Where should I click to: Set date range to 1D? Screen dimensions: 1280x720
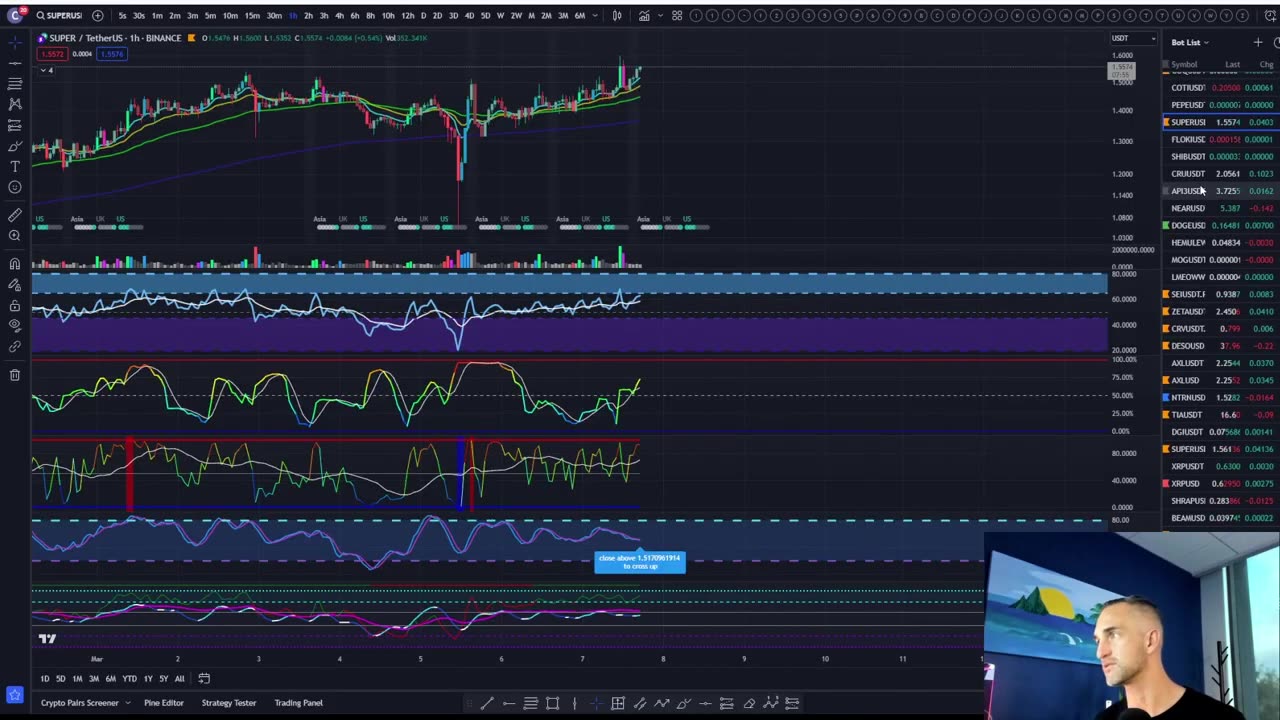click(44, 679)
